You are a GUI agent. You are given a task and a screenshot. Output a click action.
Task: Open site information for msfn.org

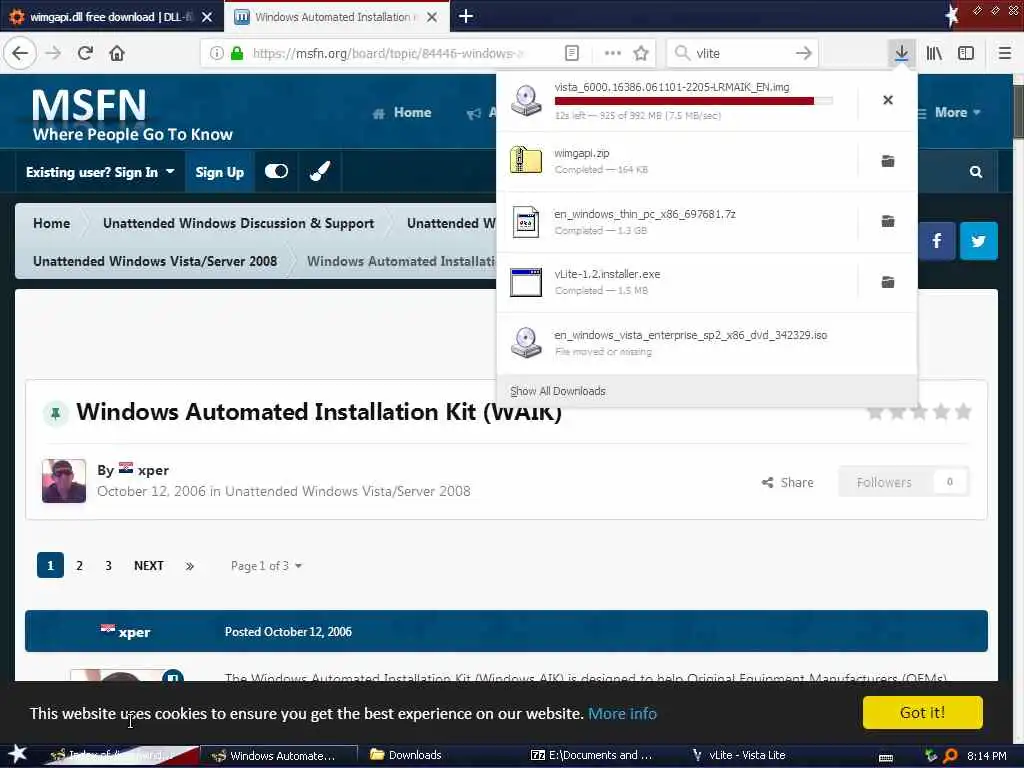216,53
